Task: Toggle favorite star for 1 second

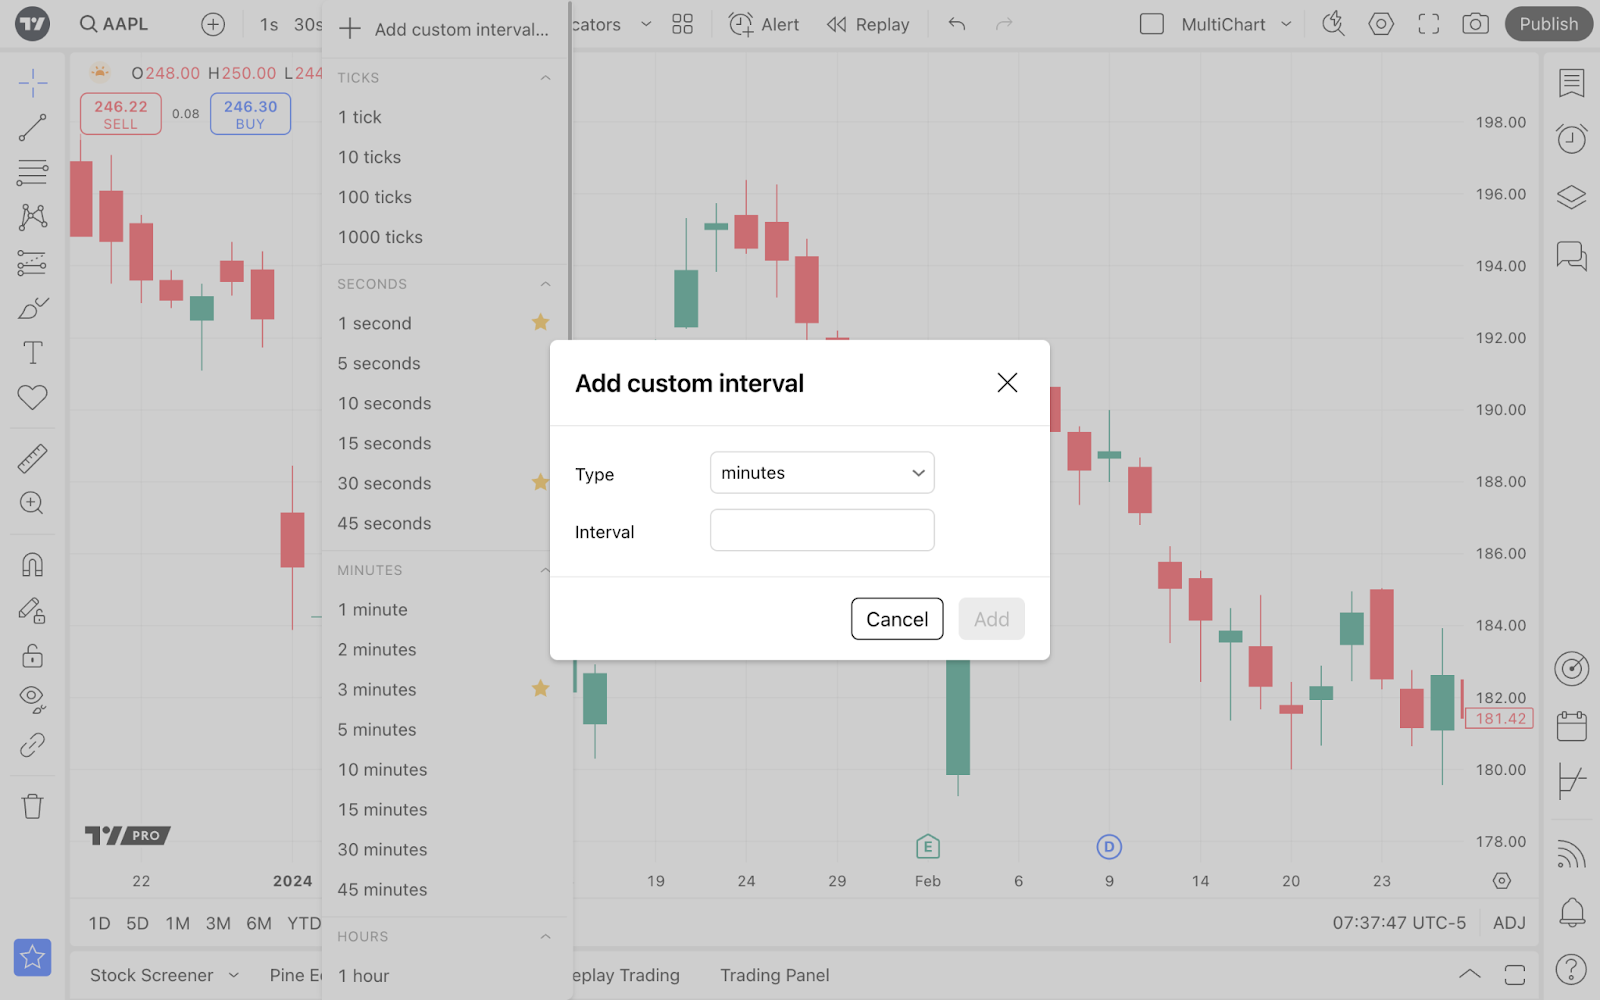Action: 540,323
